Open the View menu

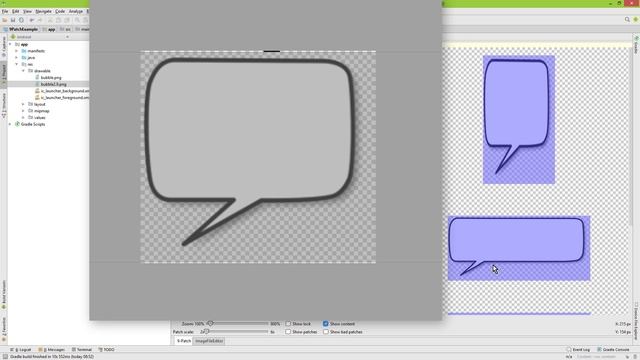(27, 11)
